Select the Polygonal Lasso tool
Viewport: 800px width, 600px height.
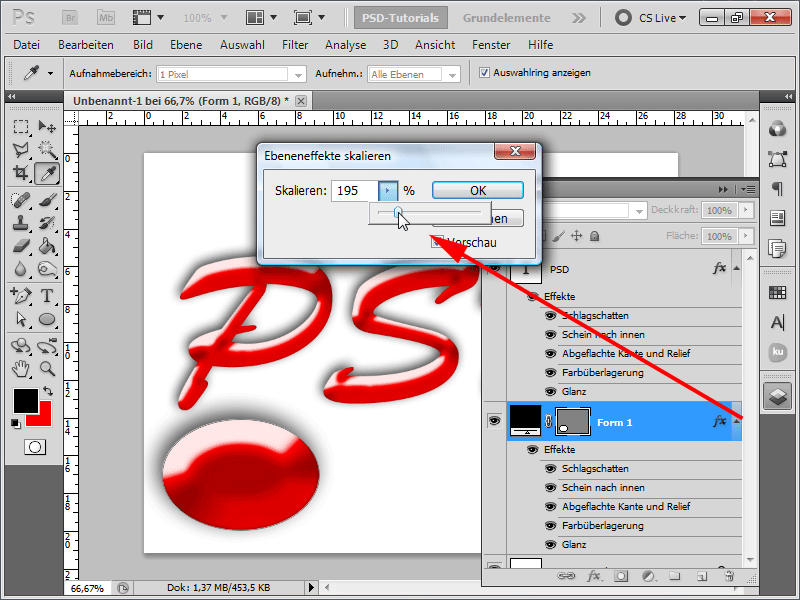point(20,149)
